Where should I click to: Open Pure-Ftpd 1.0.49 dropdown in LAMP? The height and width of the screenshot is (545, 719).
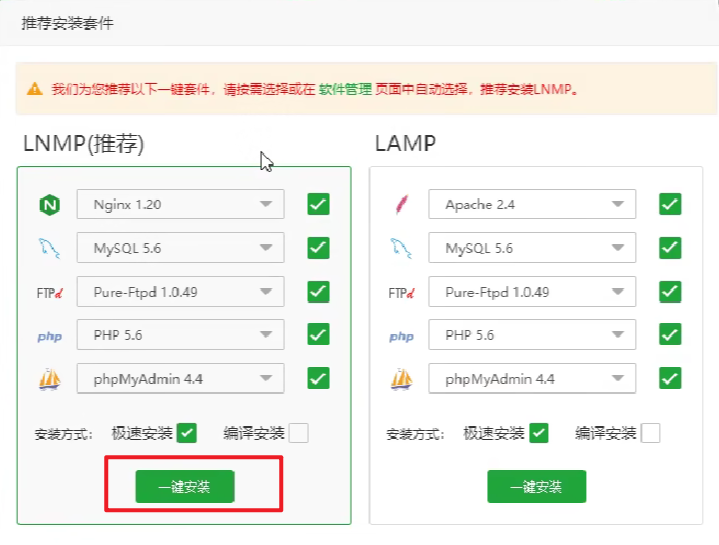click(x=532, y=292)
